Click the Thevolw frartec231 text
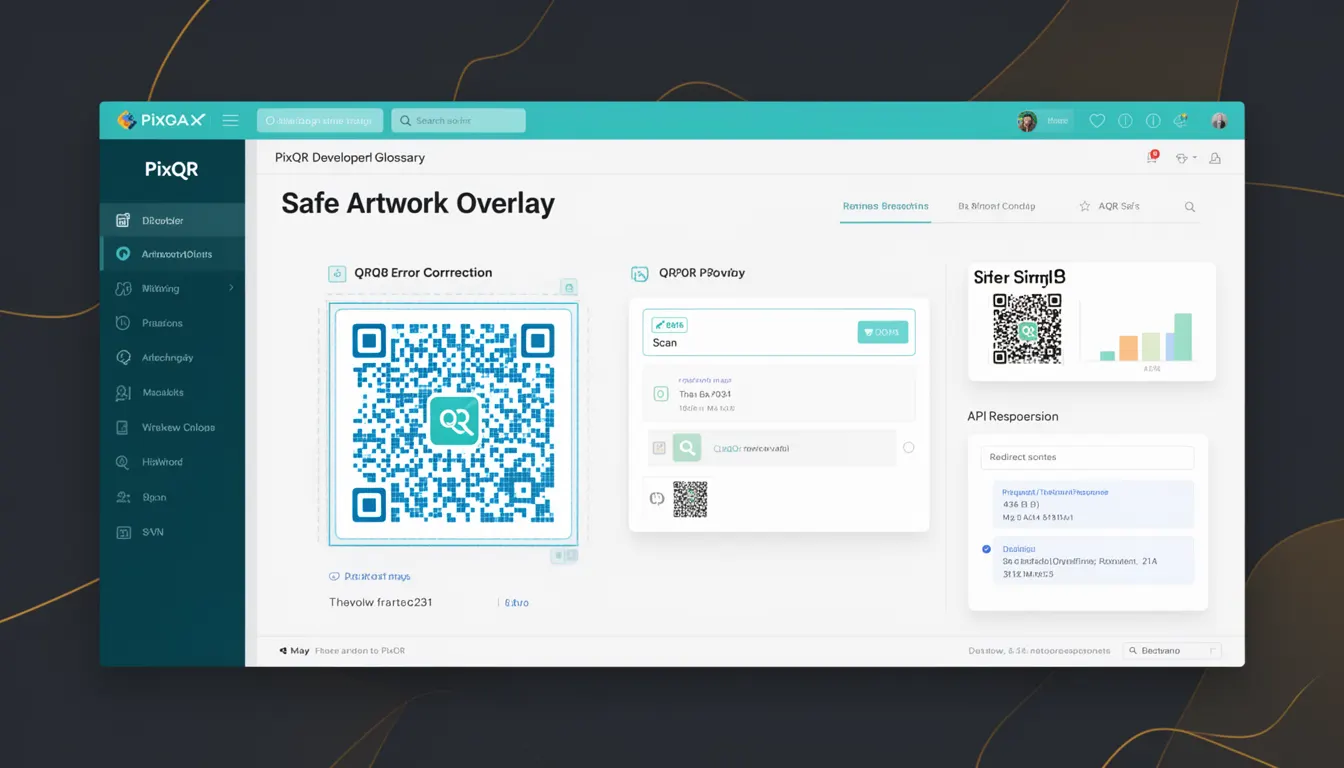Image resolution: width=1344 pixels, height=768 pixels. (381, 603)
